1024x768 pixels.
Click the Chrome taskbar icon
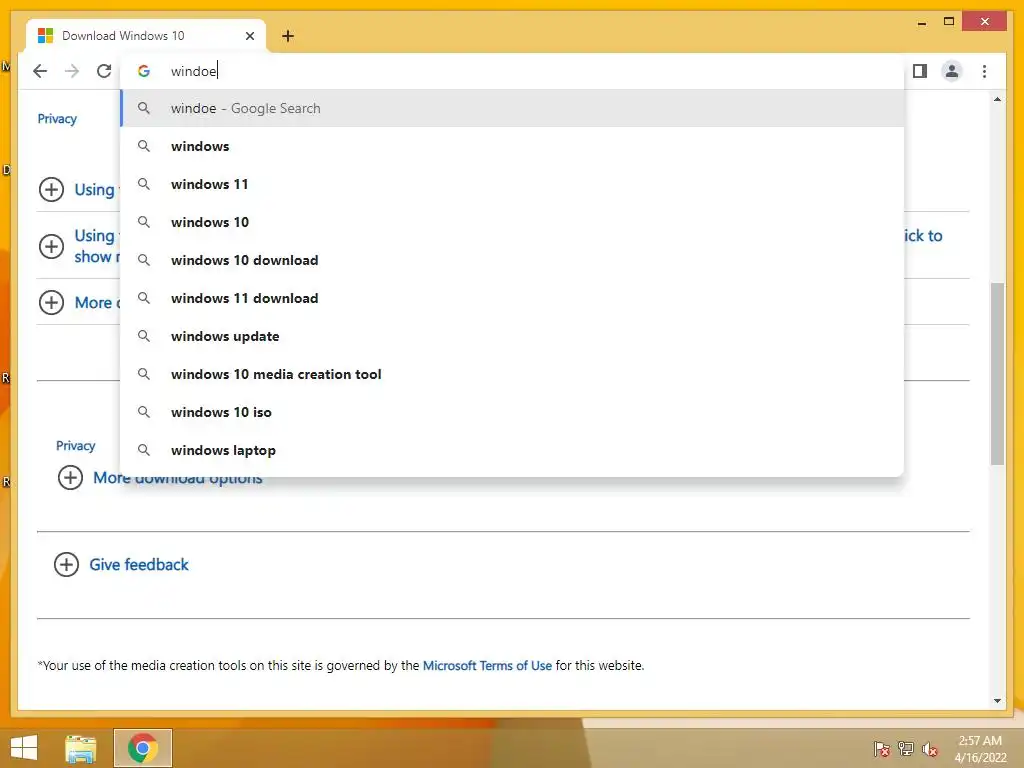pyautogui.click(x=143, y=748)
